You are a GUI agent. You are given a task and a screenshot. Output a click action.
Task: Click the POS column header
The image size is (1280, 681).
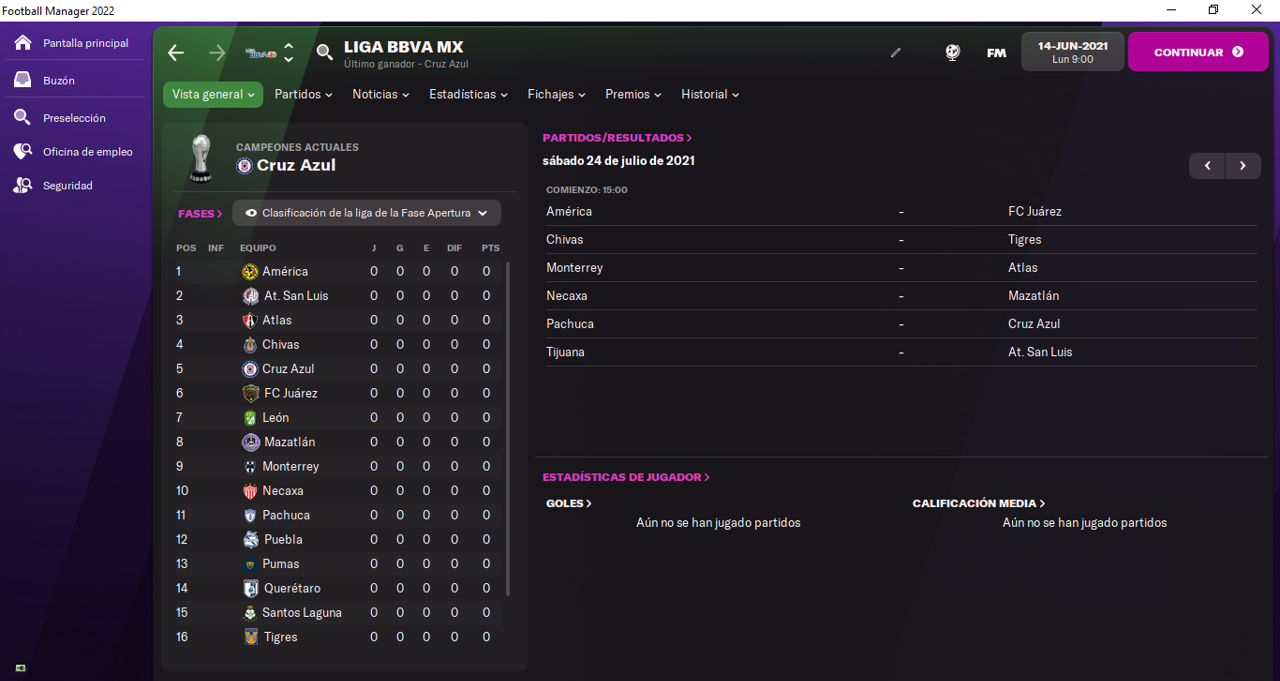[x=186, y=248]
